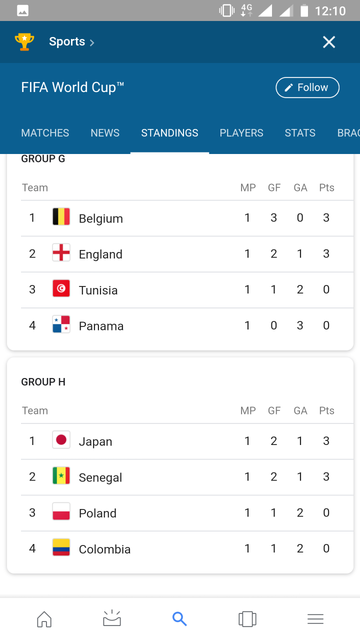
Task: Open the Home icon in bottom bar
Action: click(x=44, y=619)
